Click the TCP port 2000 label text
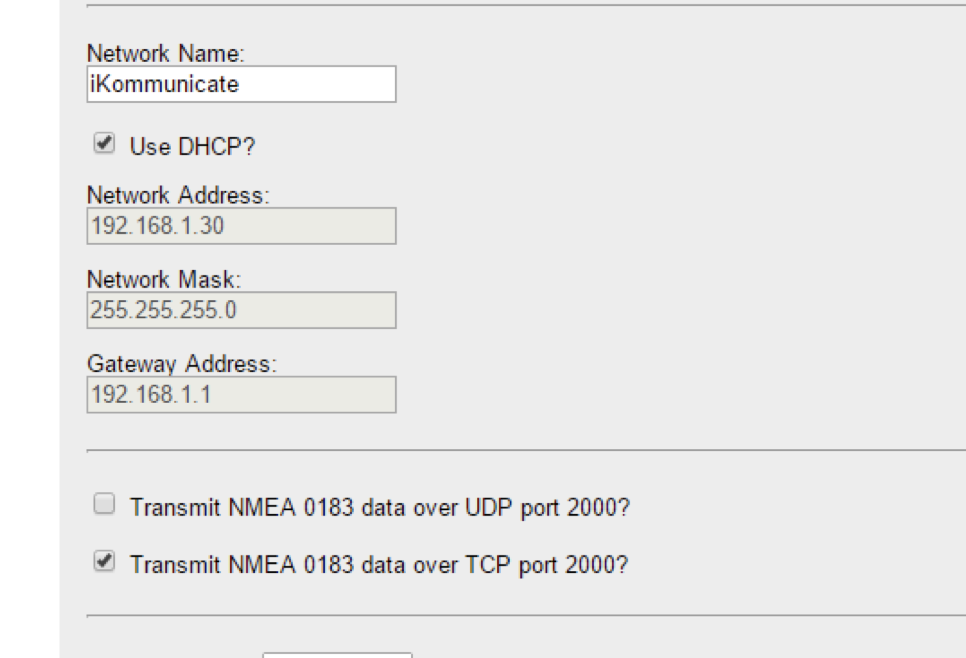The image size is (966, 658). 379,565
